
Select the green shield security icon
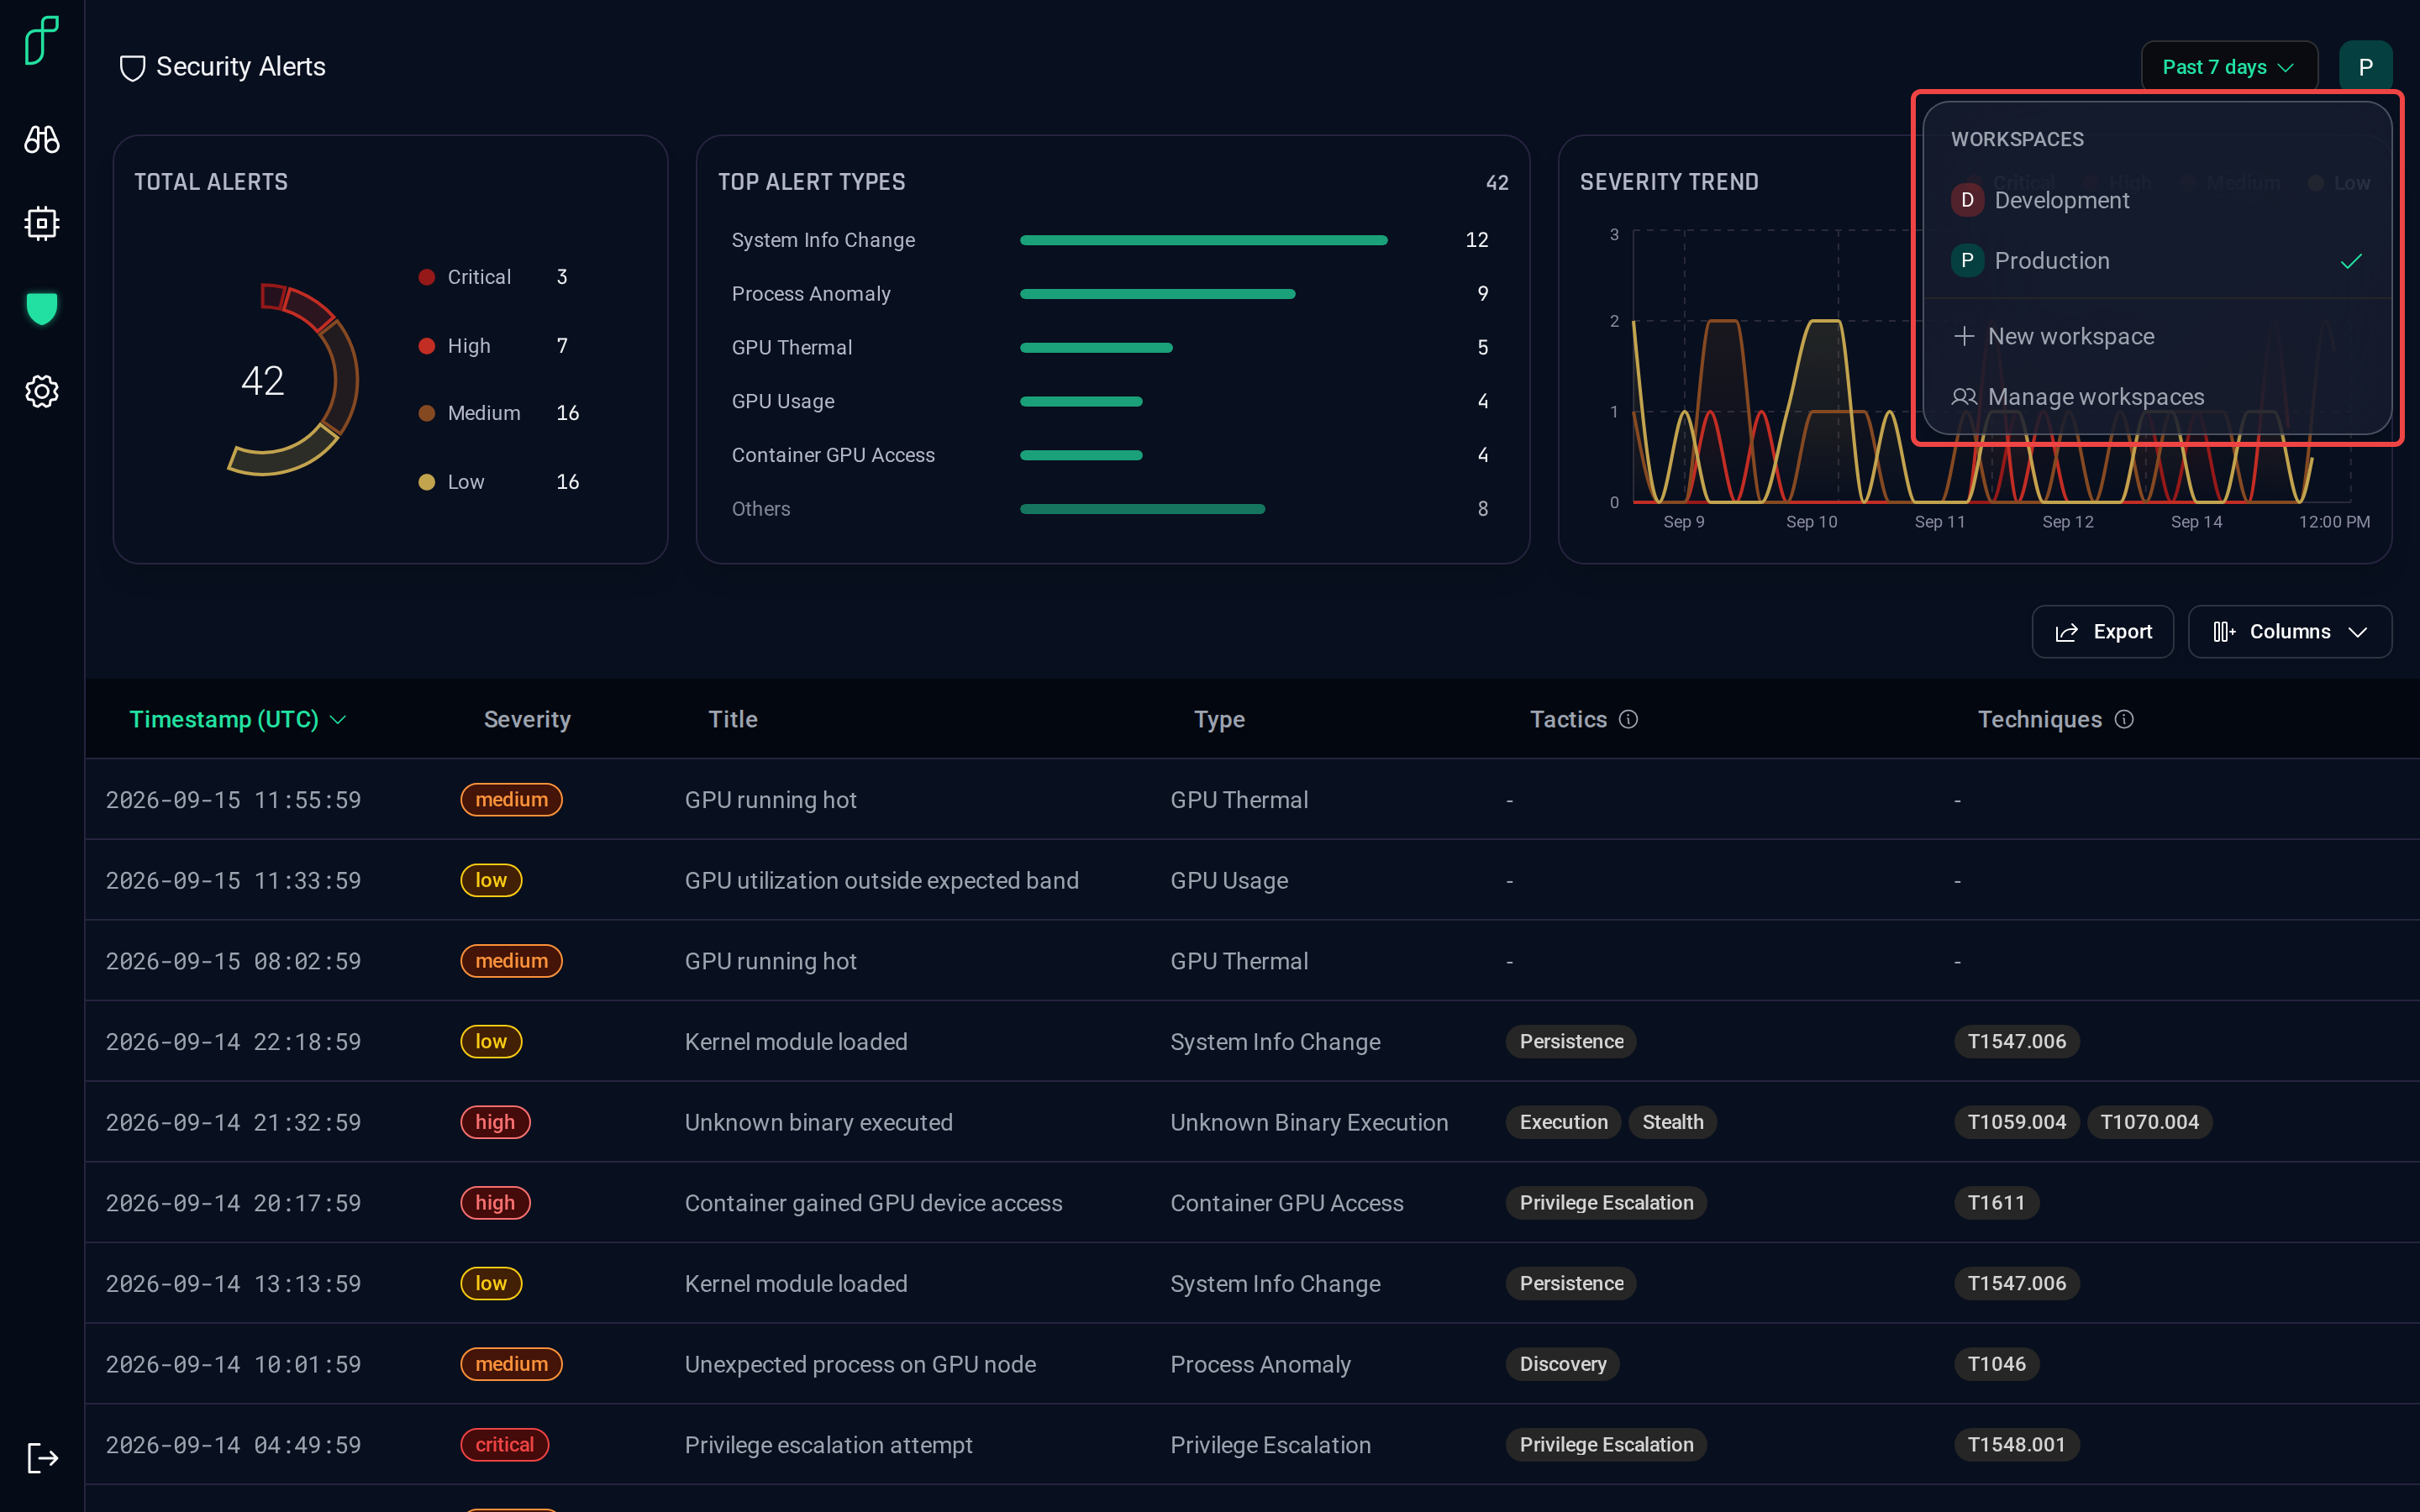(x=42, y=308)
